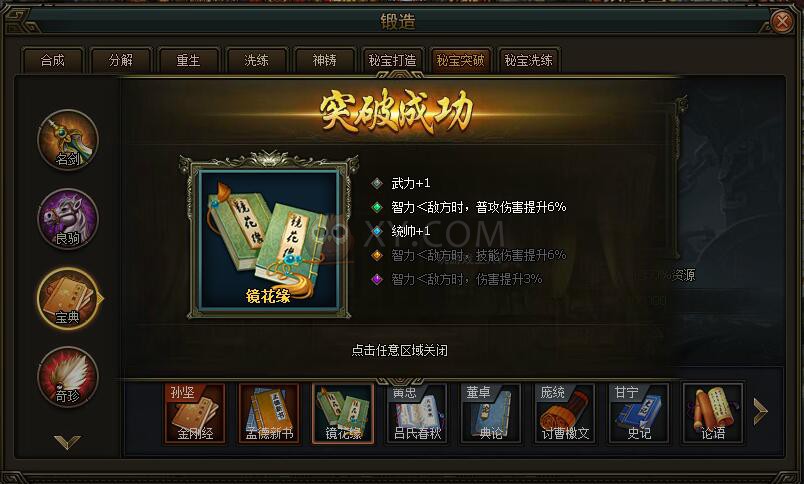This screenshot has height=484, width=804.
Task: Pick the 史记 book item
Action: (639, 413)
